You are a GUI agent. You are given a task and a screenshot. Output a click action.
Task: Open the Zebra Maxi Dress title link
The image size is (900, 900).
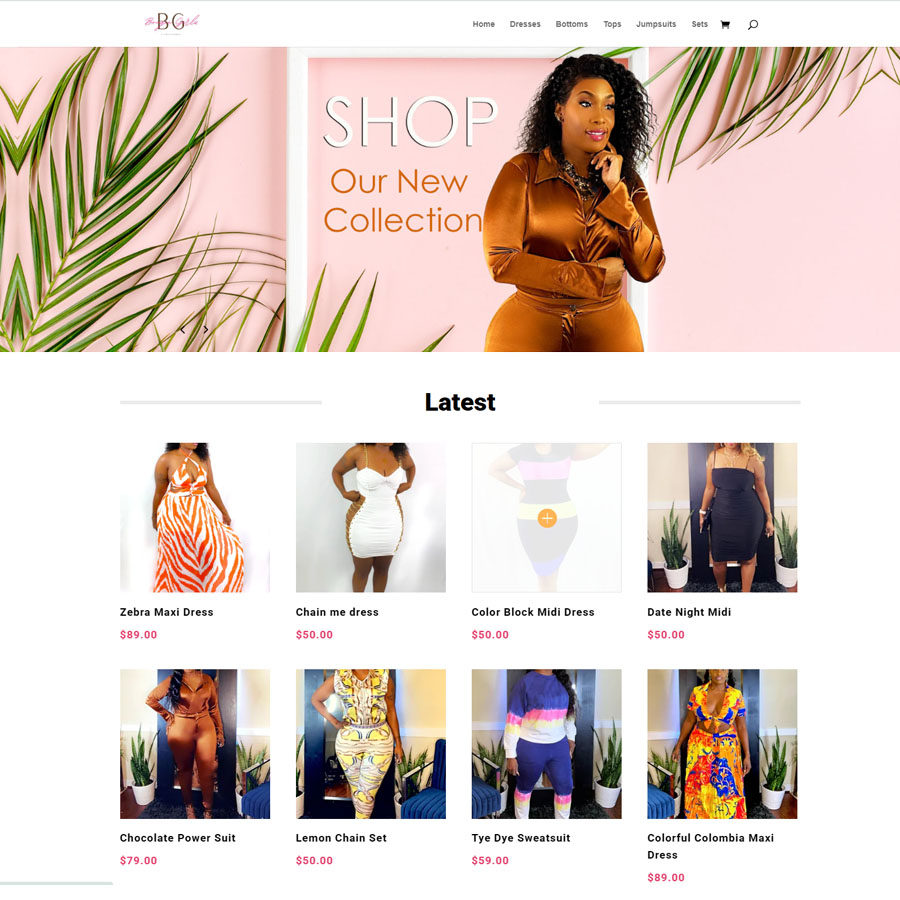[166, 612]
